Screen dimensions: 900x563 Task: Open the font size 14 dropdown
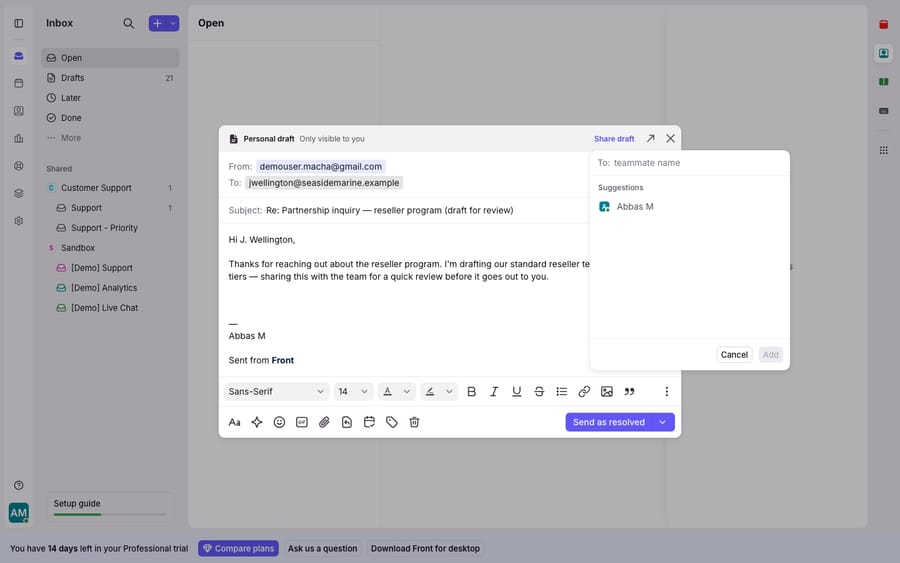[x=354, y=391]
